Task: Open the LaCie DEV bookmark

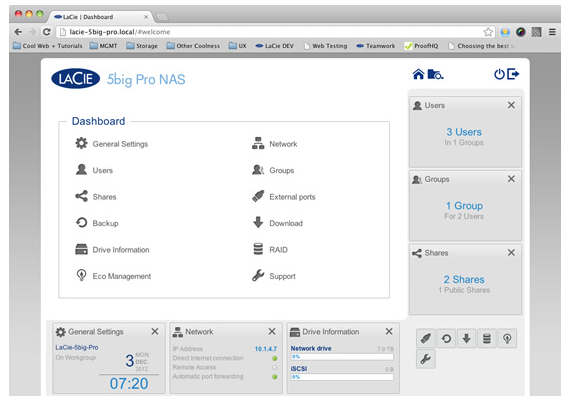Action: pos(274,46)
